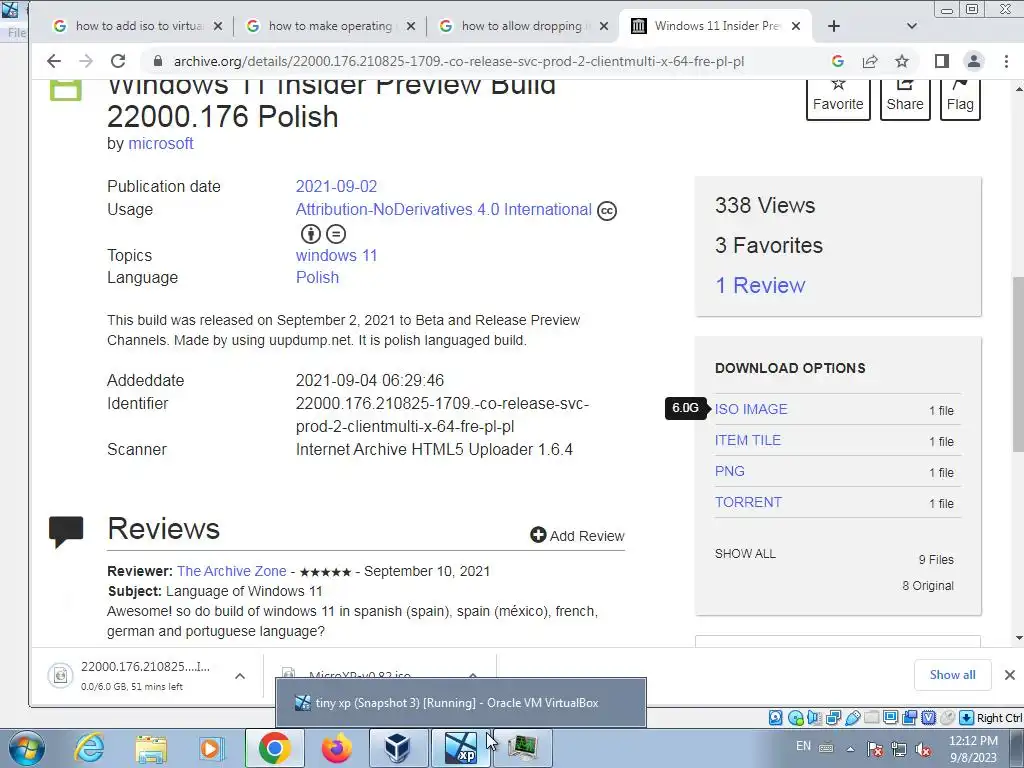Click the address bar URL

click(458, 61)
